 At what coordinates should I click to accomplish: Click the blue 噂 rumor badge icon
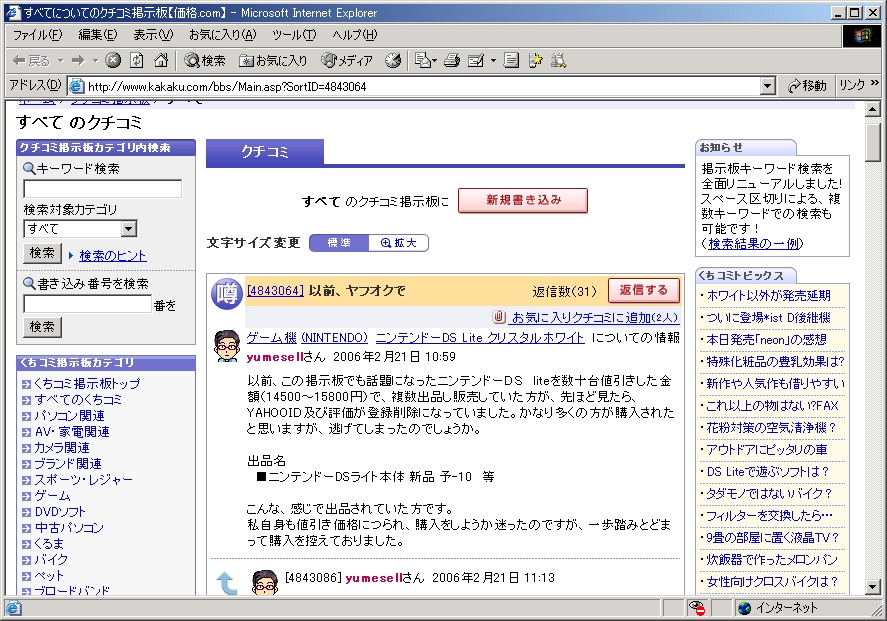pyautogui.click(x=227, y=294)
